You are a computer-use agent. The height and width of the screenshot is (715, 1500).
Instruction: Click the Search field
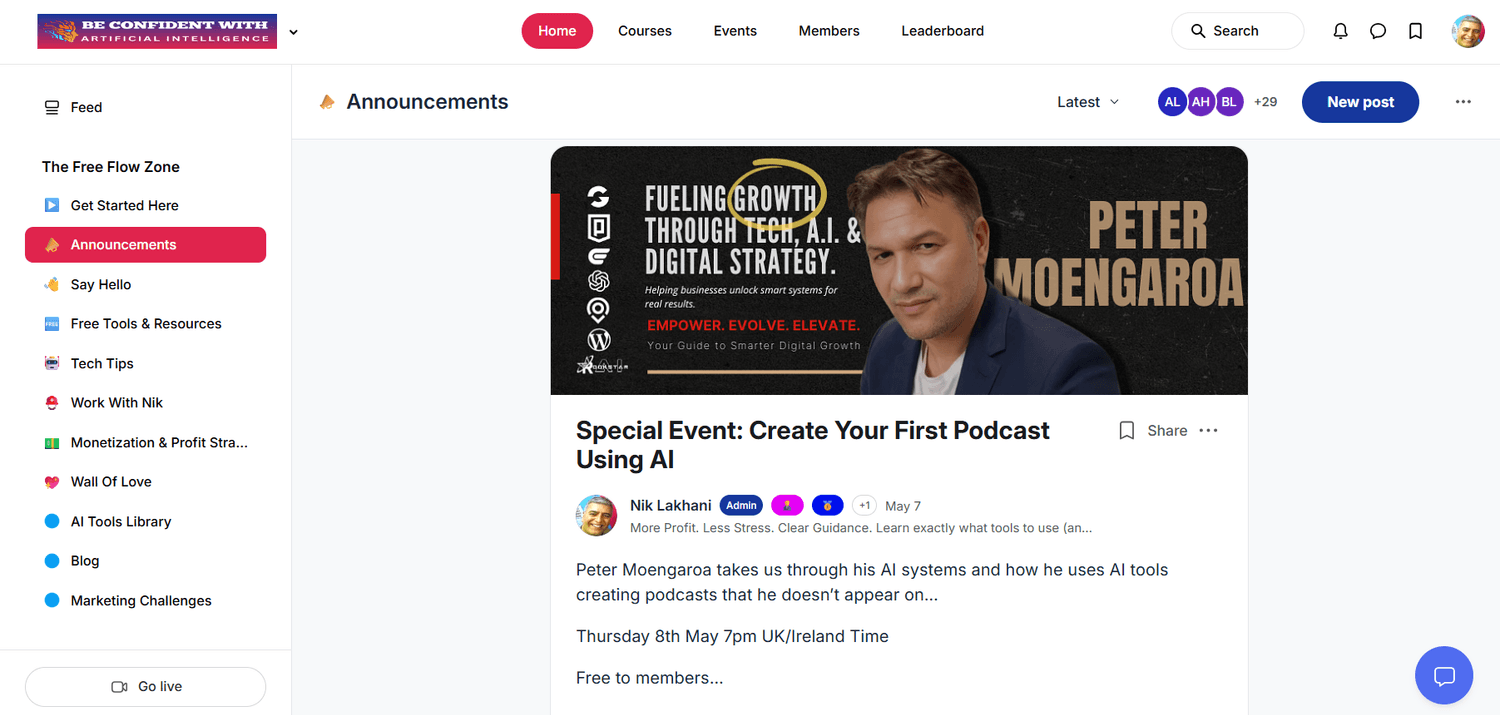click(1238, 31)
